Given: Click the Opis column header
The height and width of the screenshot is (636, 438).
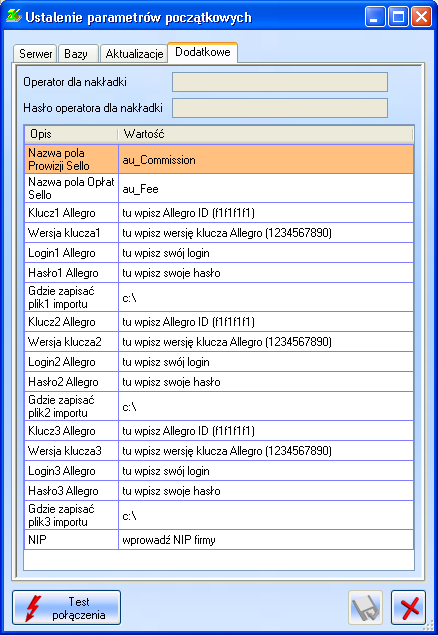Looking at the screenshot, I should (71, 134).
